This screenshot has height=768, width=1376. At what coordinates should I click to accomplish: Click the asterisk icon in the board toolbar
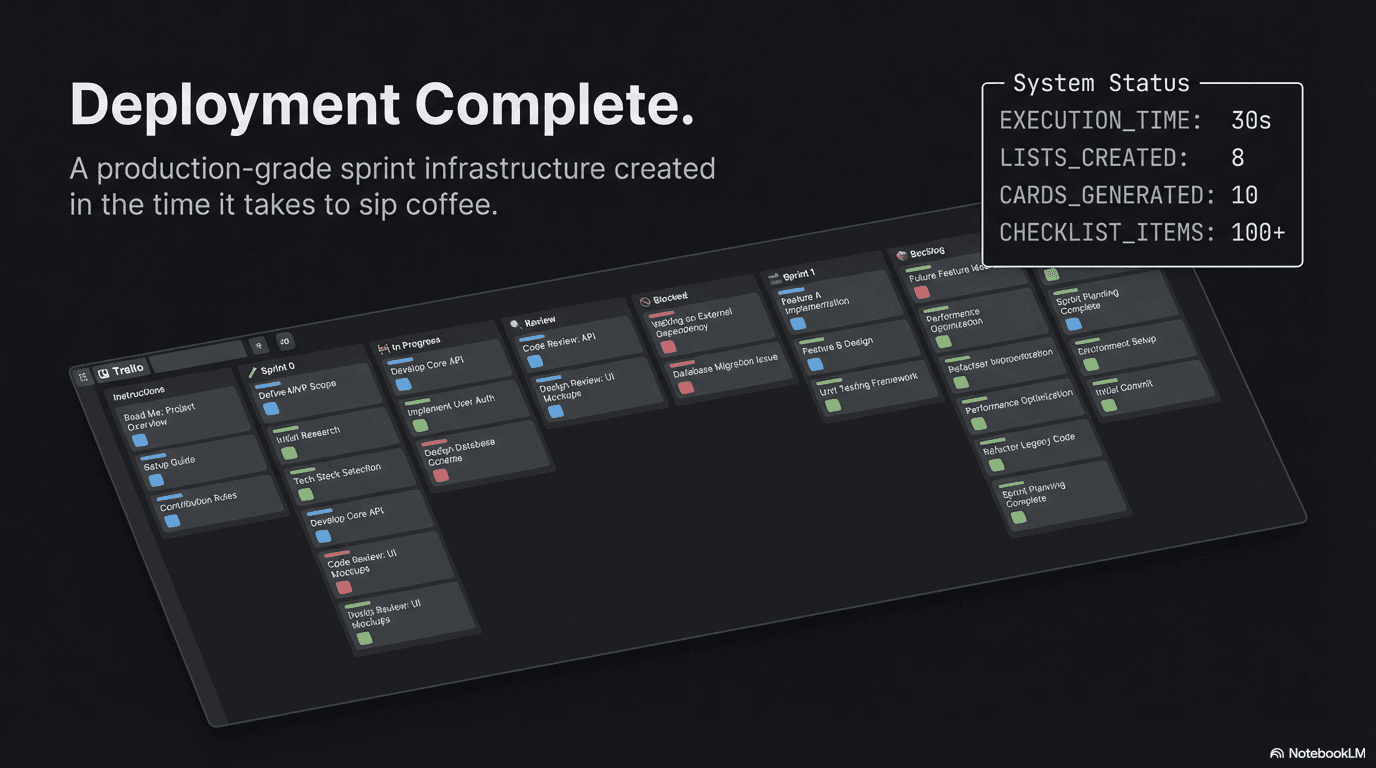259,343
